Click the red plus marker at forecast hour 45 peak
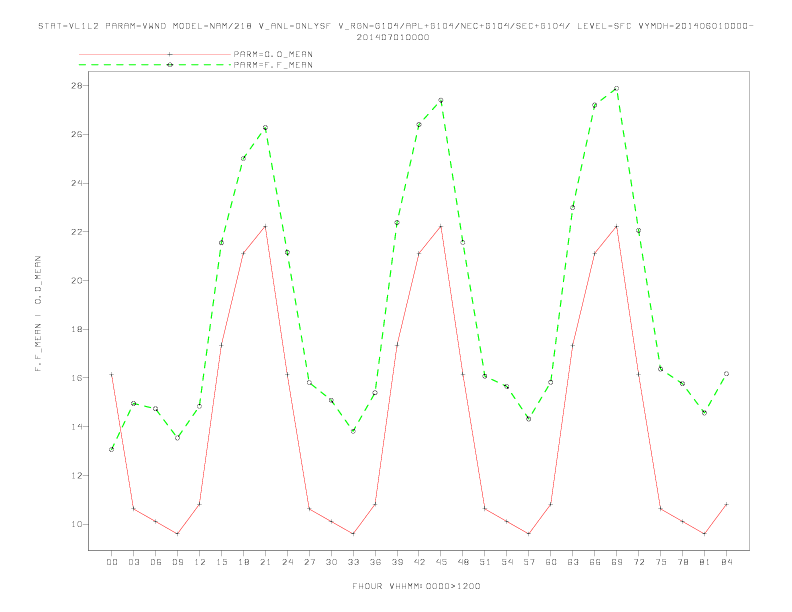Screen dimensions: 792x612 tap(441, 226)
